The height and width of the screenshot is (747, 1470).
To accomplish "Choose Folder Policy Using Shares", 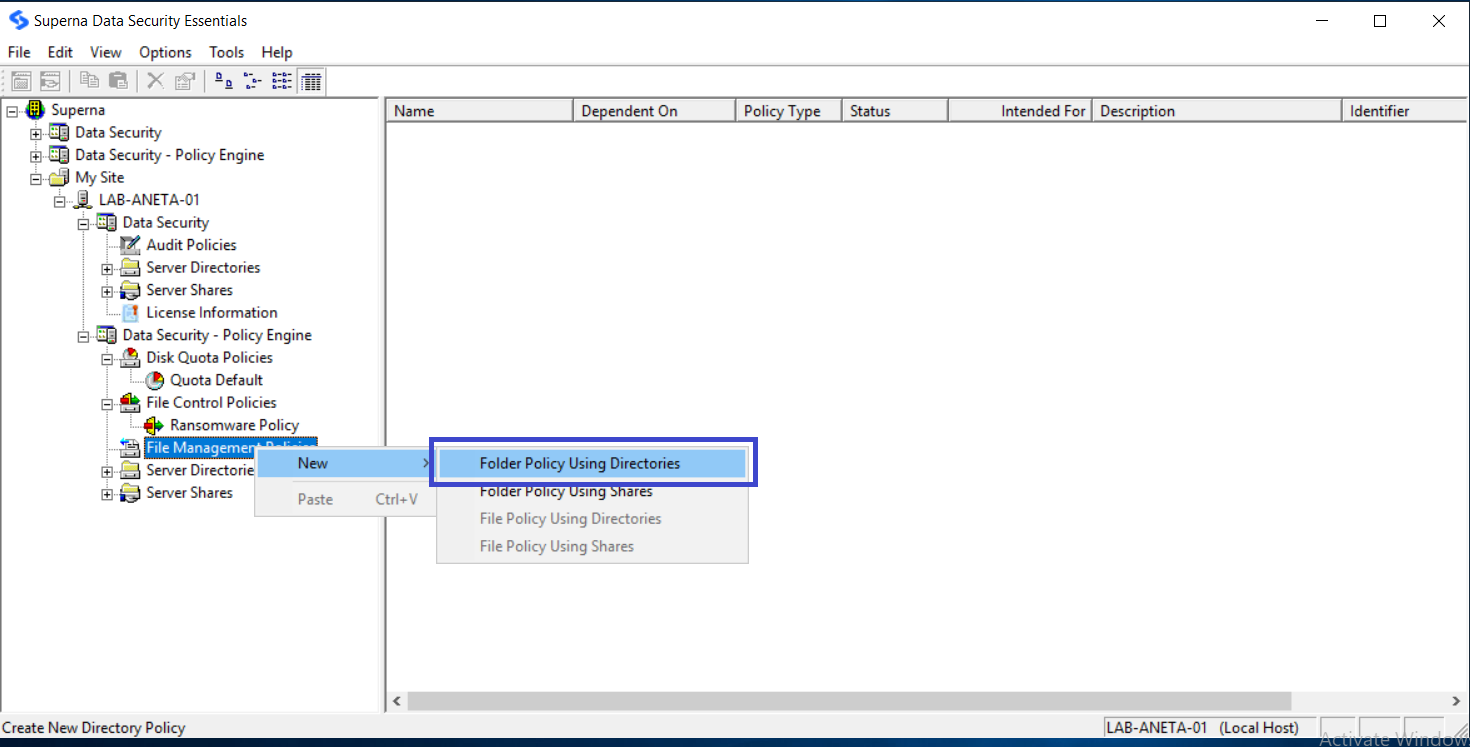I will click(x=592, y=491).
